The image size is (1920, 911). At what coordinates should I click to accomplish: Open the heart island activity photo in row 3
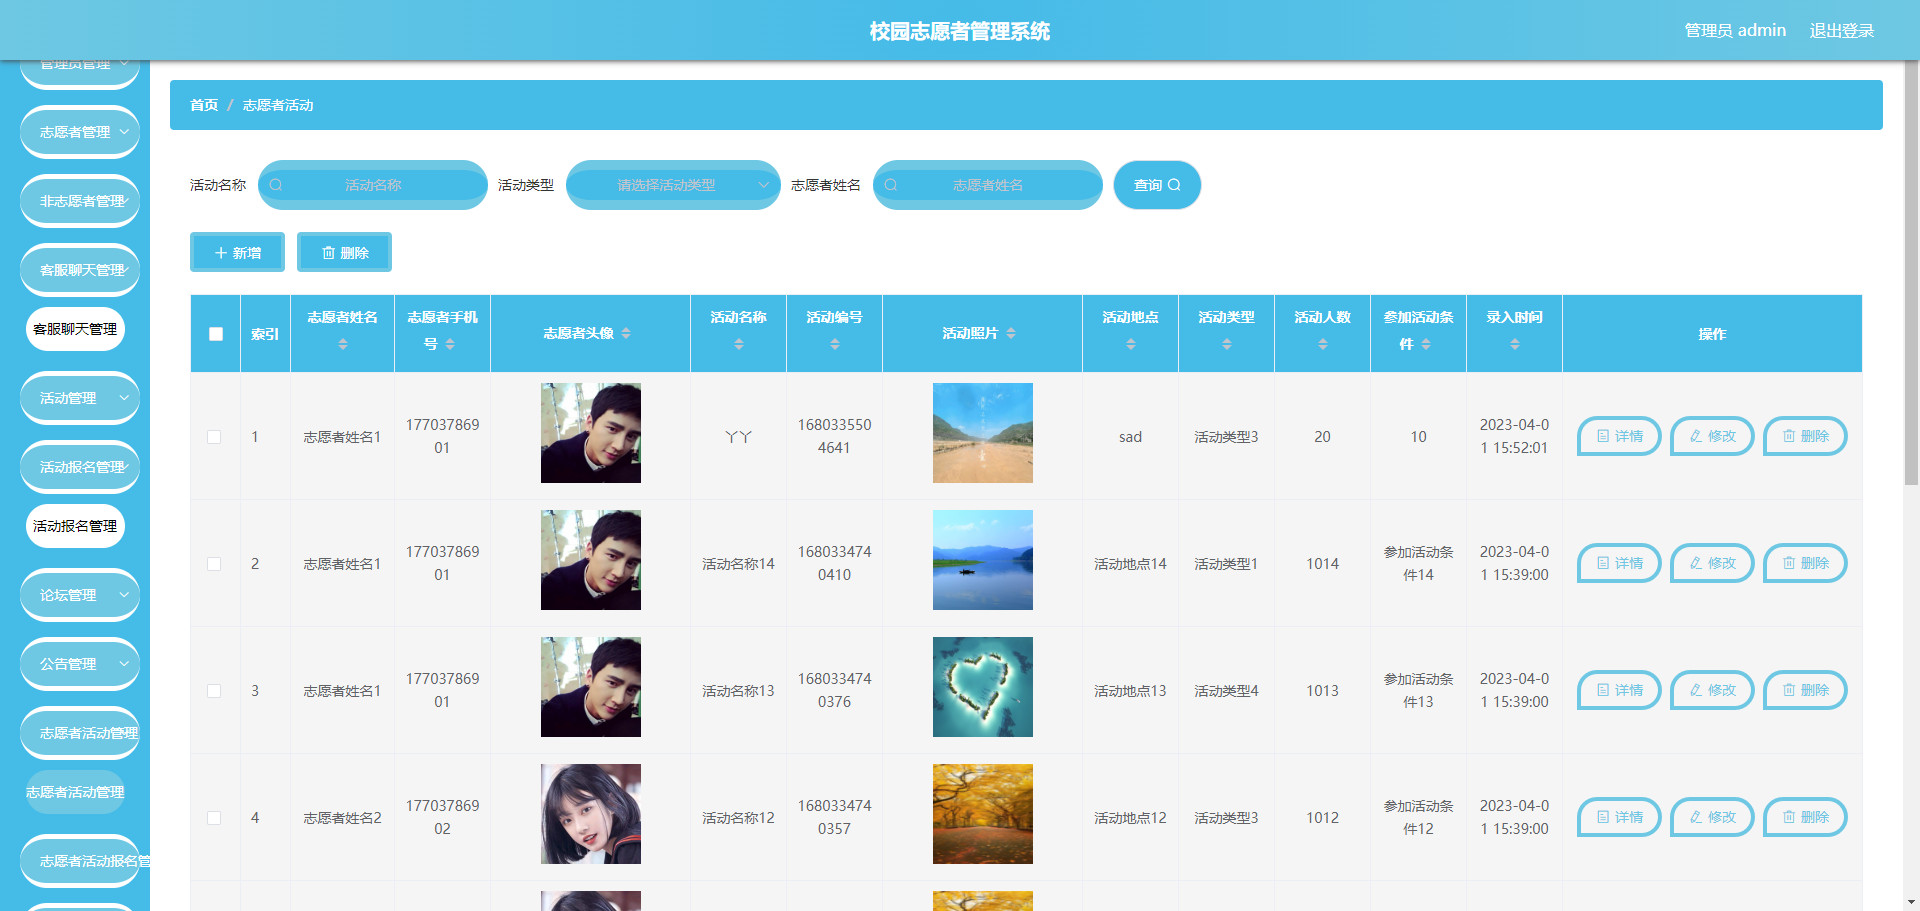click(983, 687)
